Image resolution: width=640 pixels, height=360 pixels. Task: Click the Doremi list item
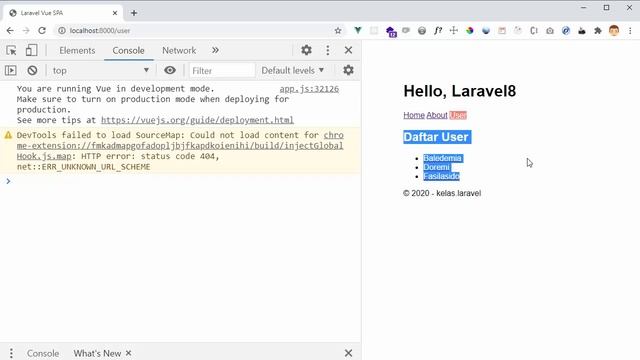(x=436, y=167)
